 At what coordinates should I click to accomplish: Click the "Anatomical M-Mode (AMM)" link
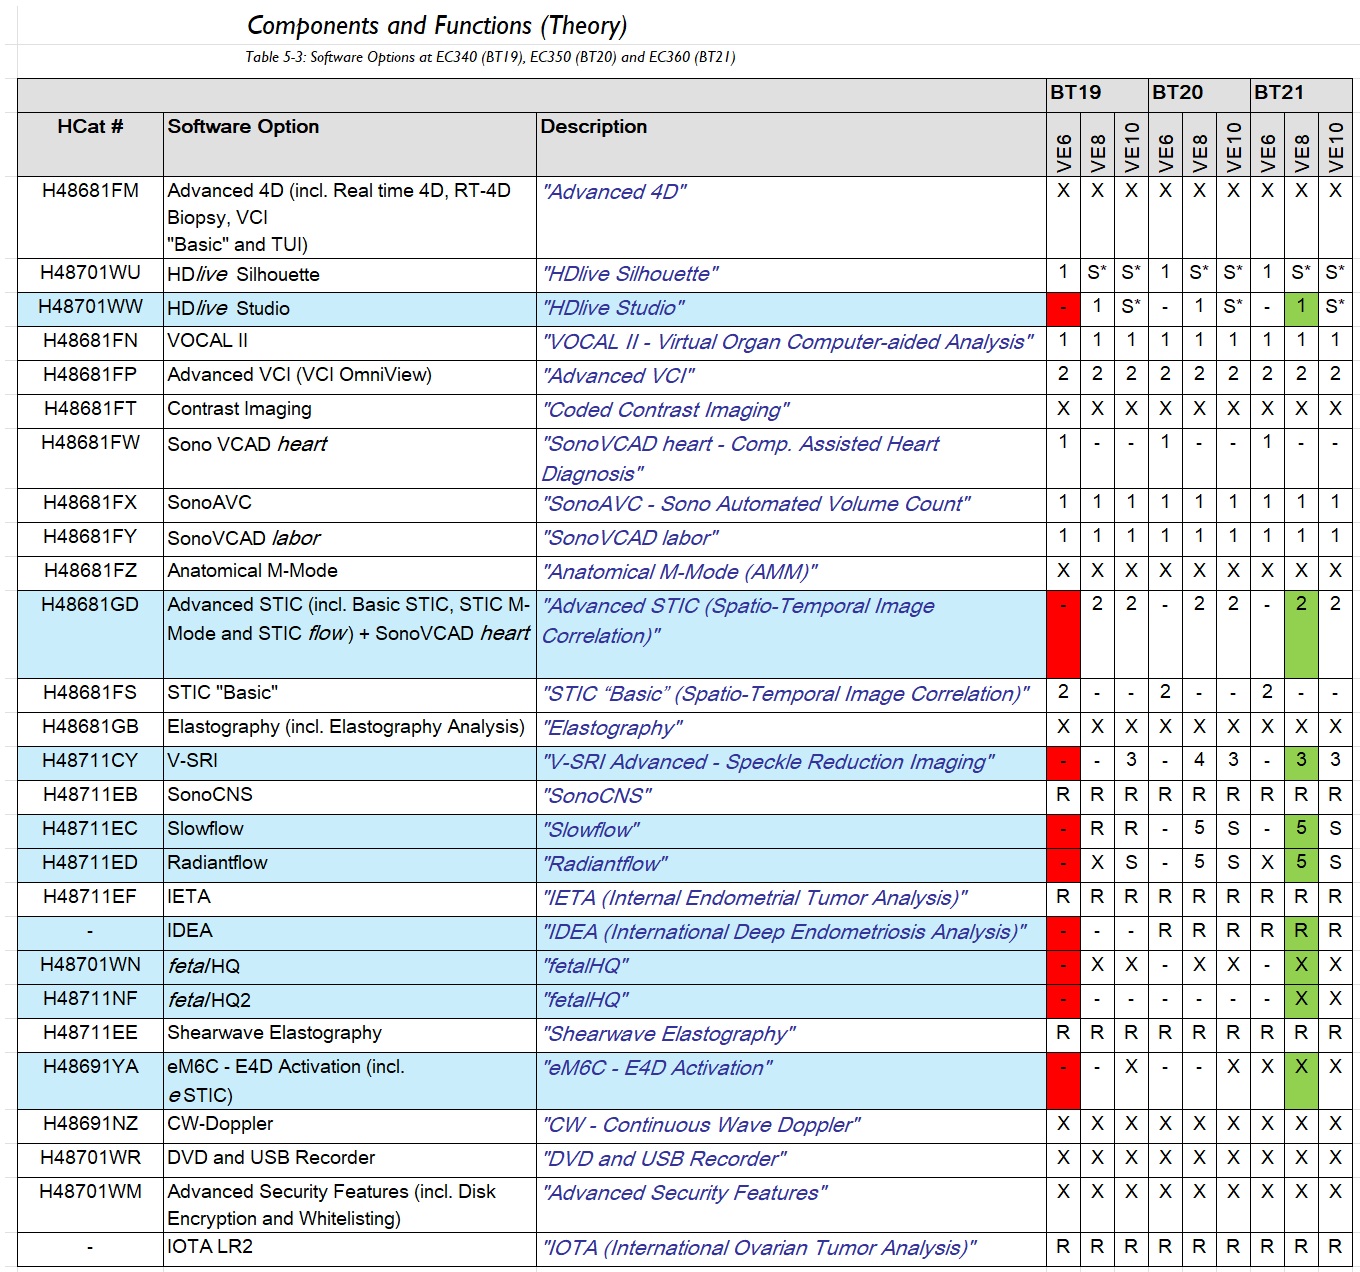pyautogui.click(x=680, y=572)
